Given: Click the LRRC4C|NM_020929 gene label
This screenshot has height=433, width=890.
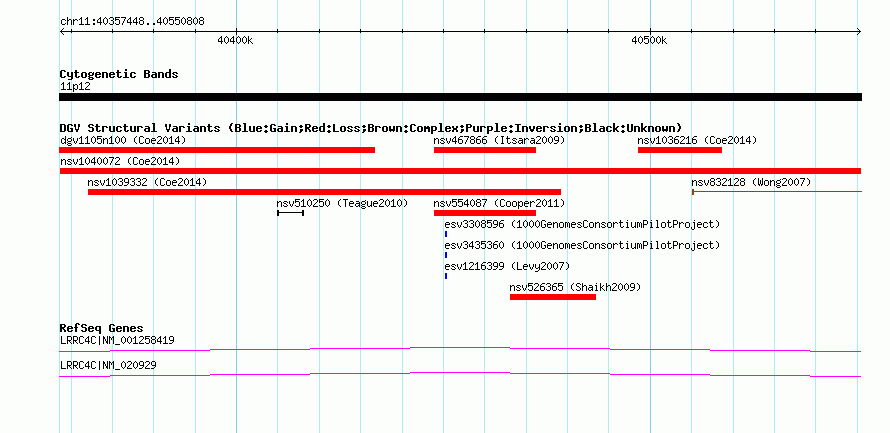Looking at the screenshot, I should 108,365.
